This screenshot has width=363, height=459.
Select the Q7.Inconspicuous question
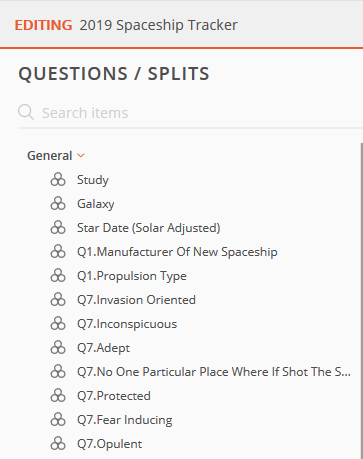pos(127,324)
